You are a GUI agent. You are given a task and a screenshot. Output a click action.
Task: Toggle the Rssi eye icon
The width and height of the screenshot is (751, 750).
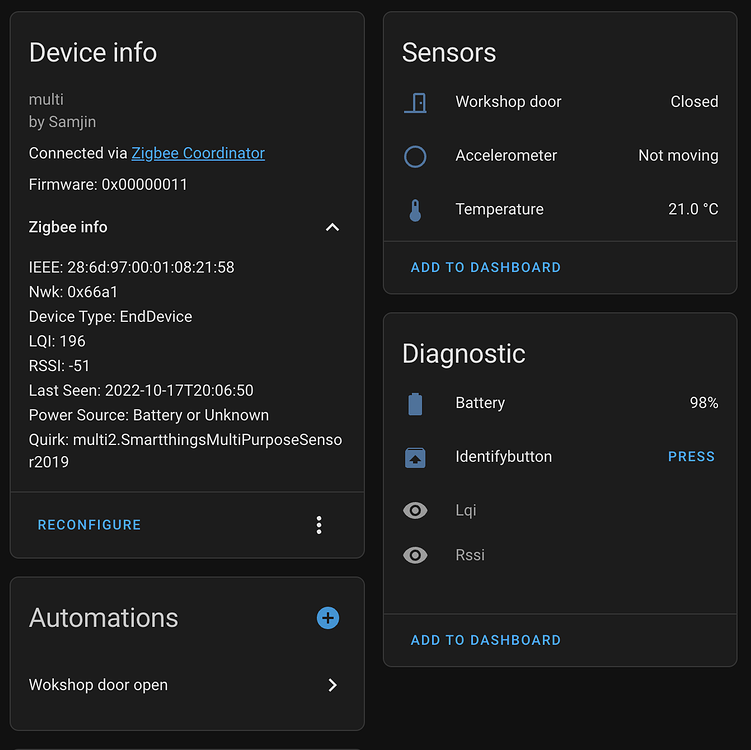pos(415,556)
